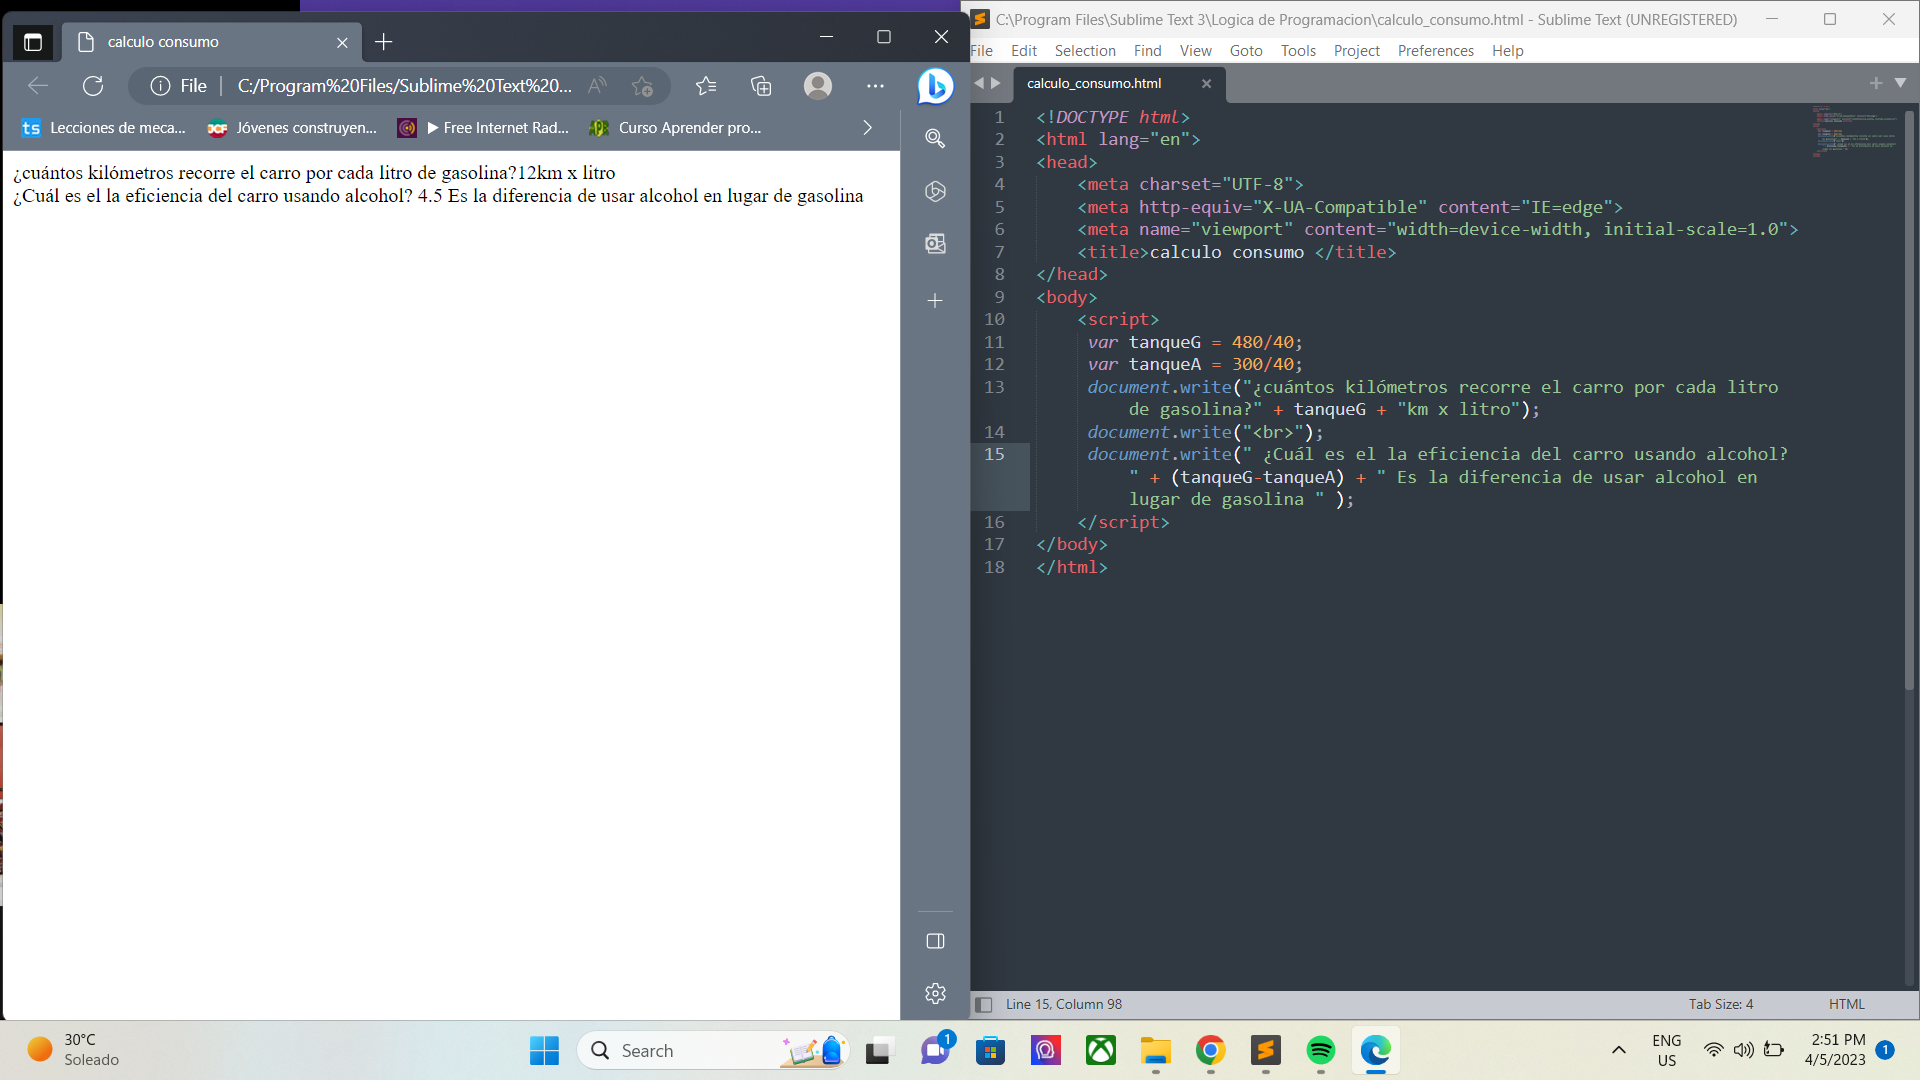
Task: Select the calculo consumo browser tab
Action: click(x=212, y=42)
